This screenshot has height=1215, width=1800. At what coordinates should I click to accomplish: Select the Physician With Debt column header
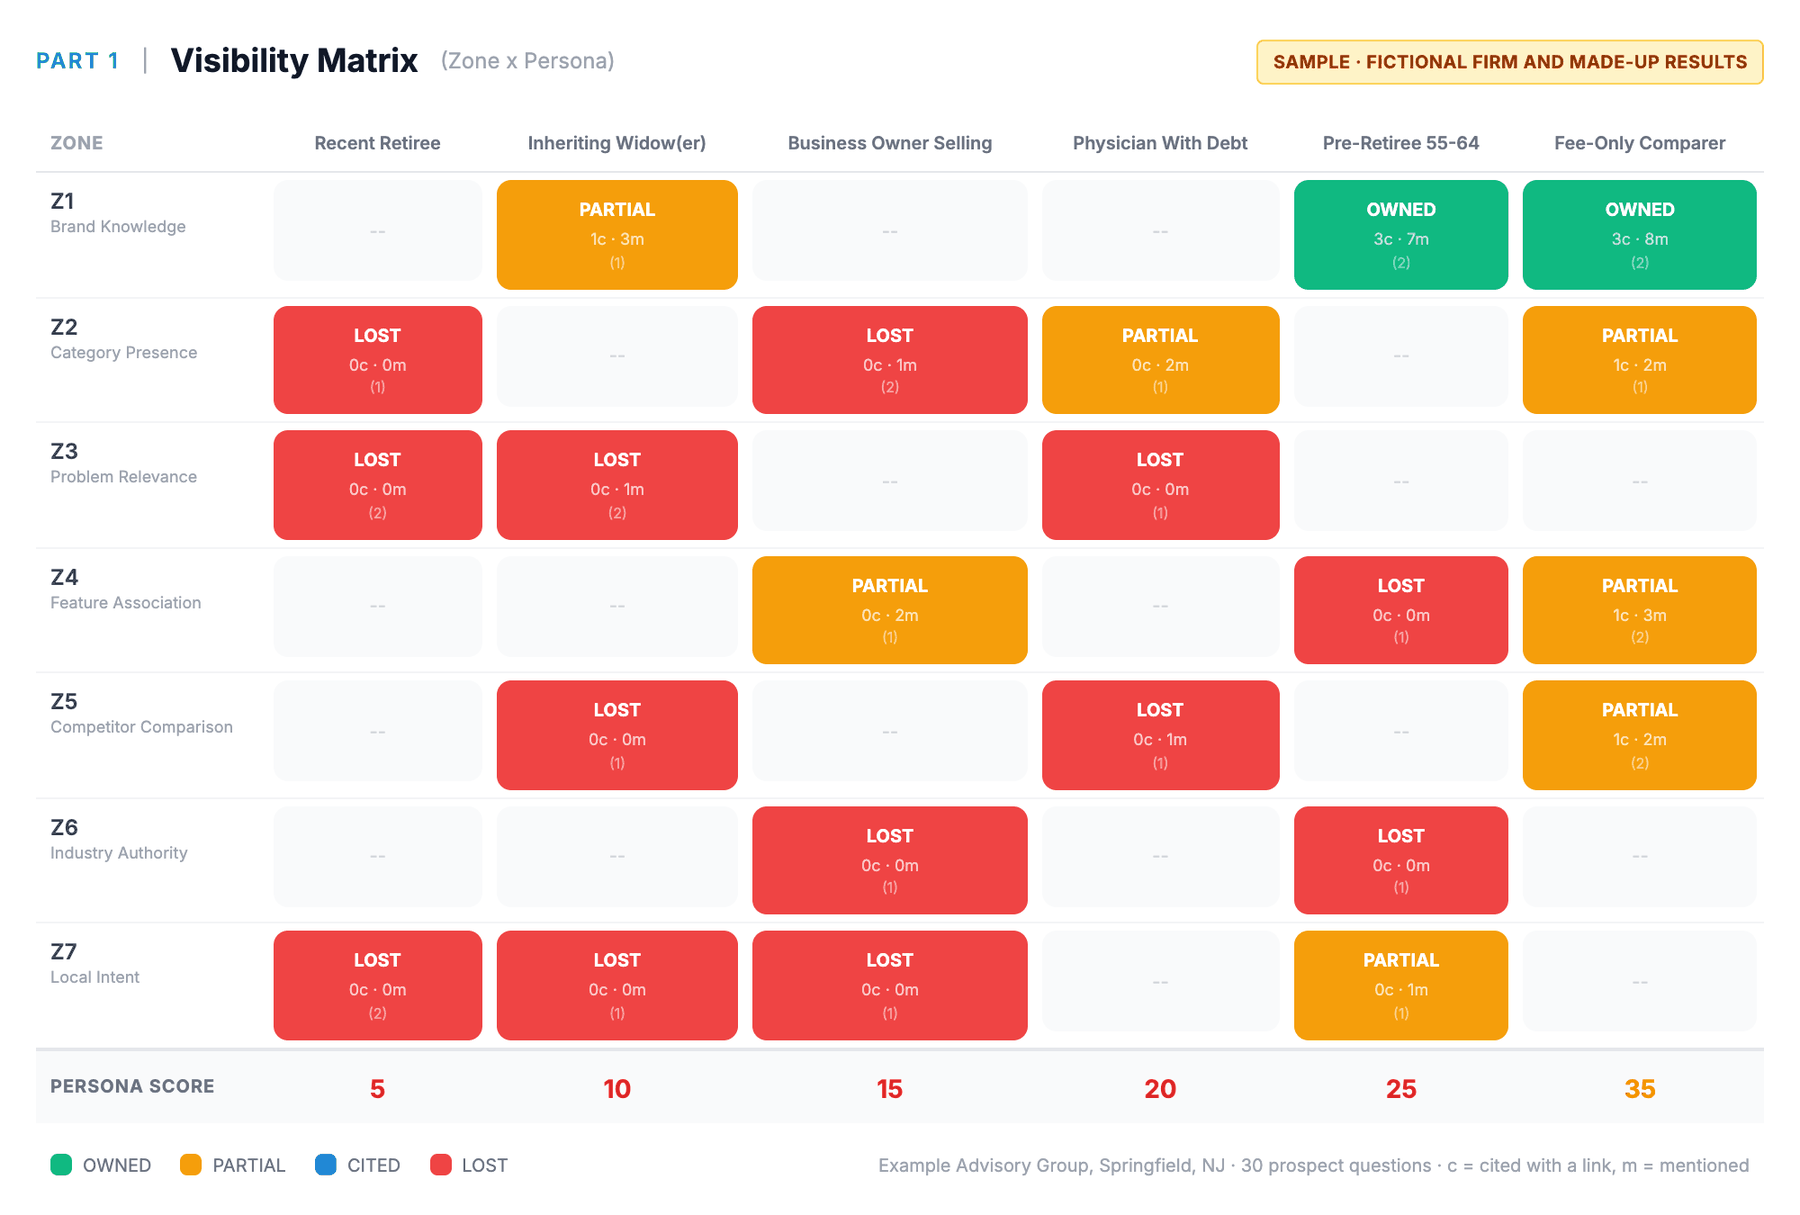click(1160, 143)
